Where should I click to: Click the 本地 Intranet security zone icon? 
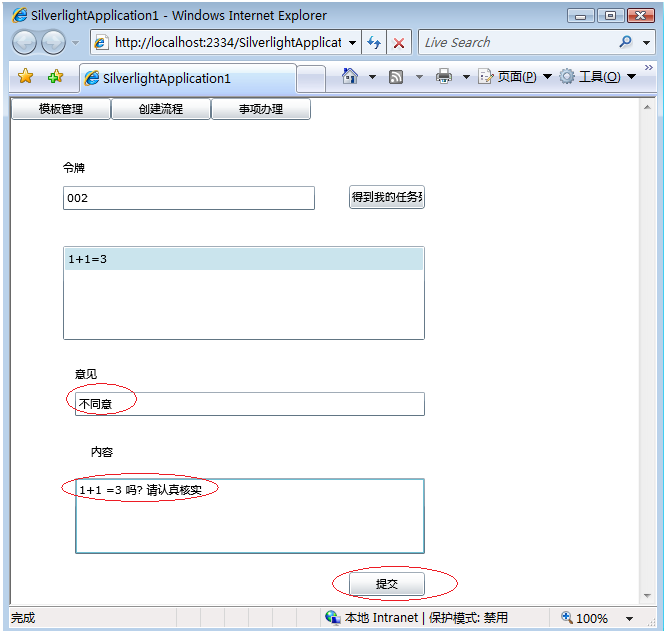pyautogui.click(x=333, y=617)
